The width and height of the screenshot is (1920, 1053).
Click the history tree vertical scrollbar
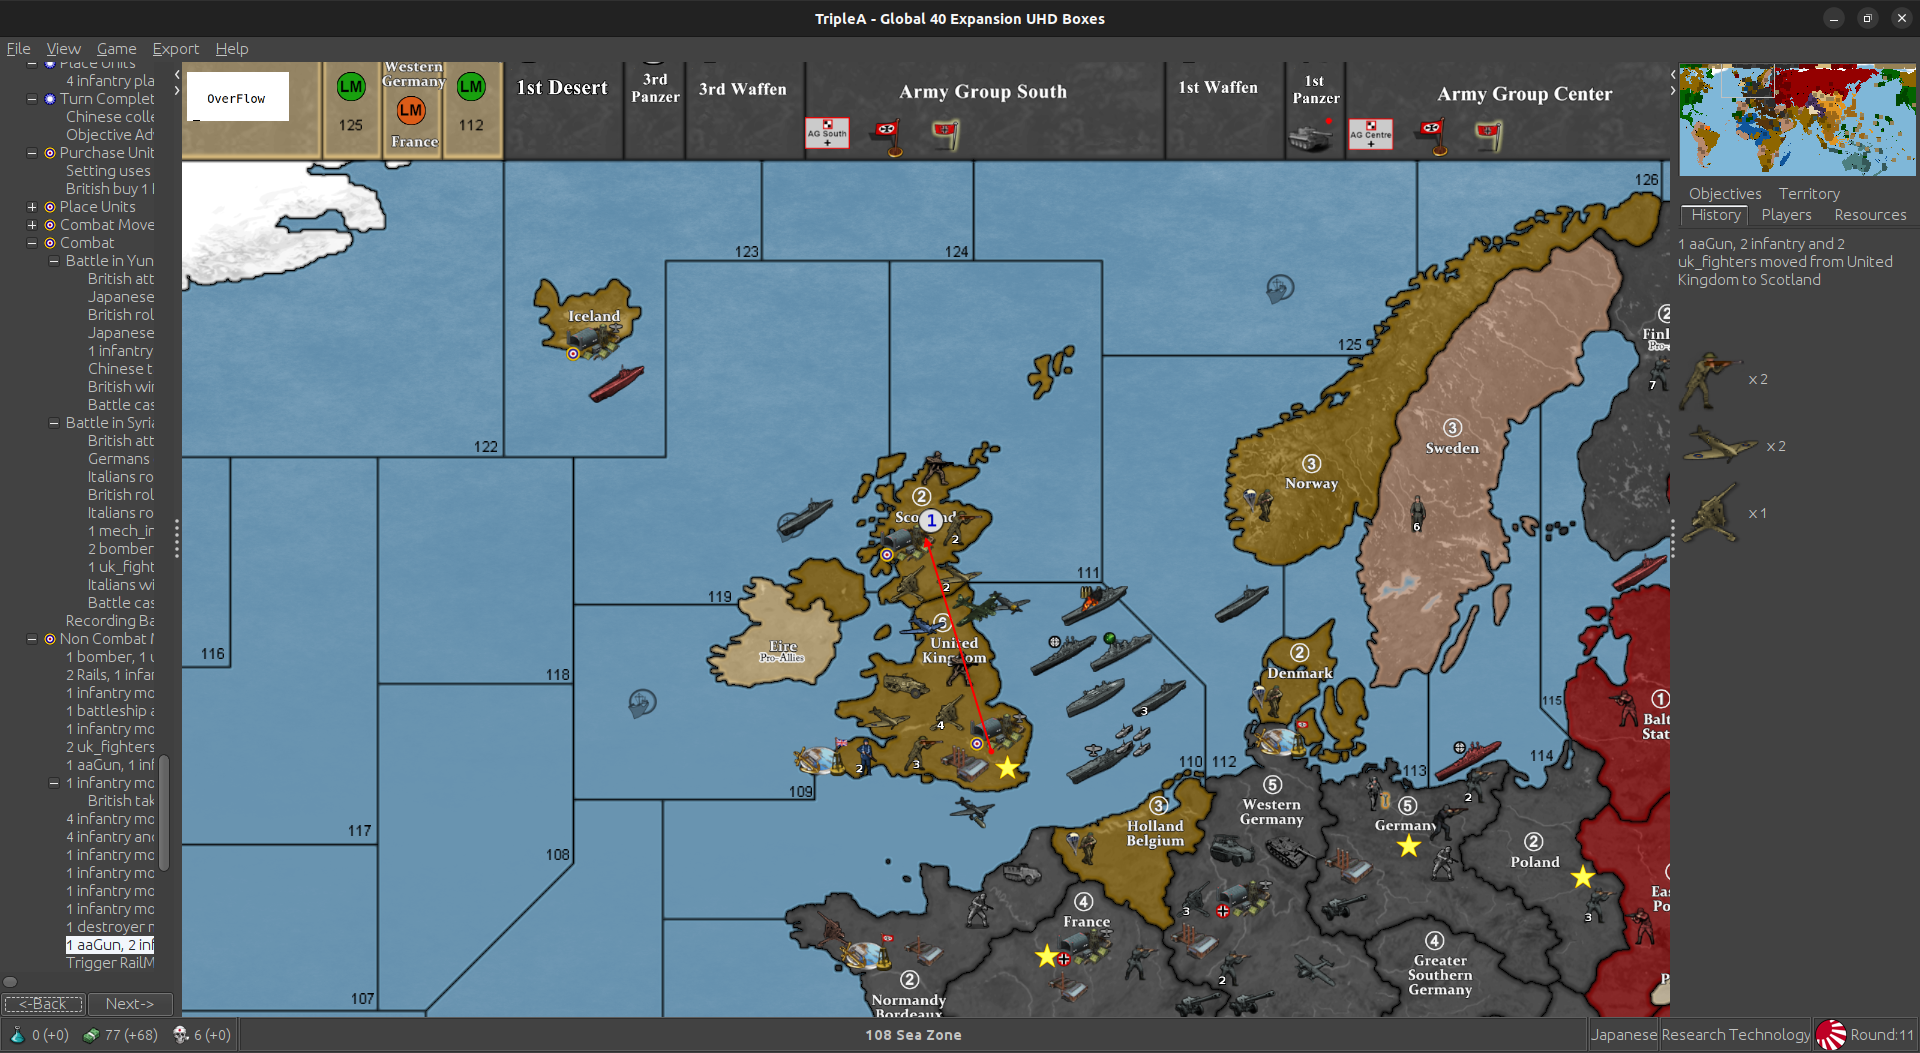pos(164,812)
